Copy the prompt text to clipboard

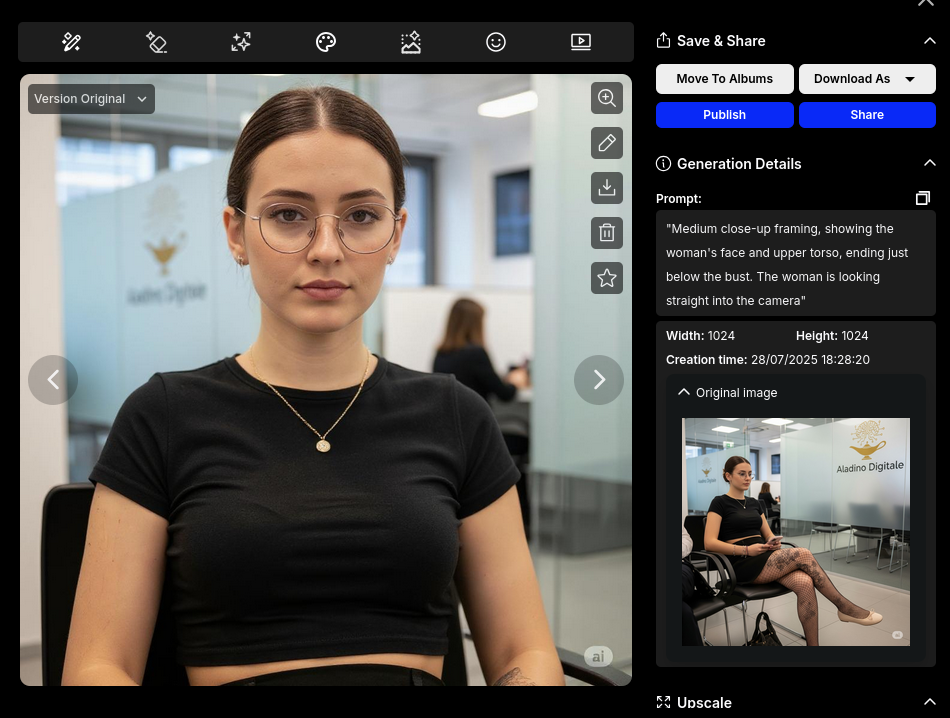922,199
